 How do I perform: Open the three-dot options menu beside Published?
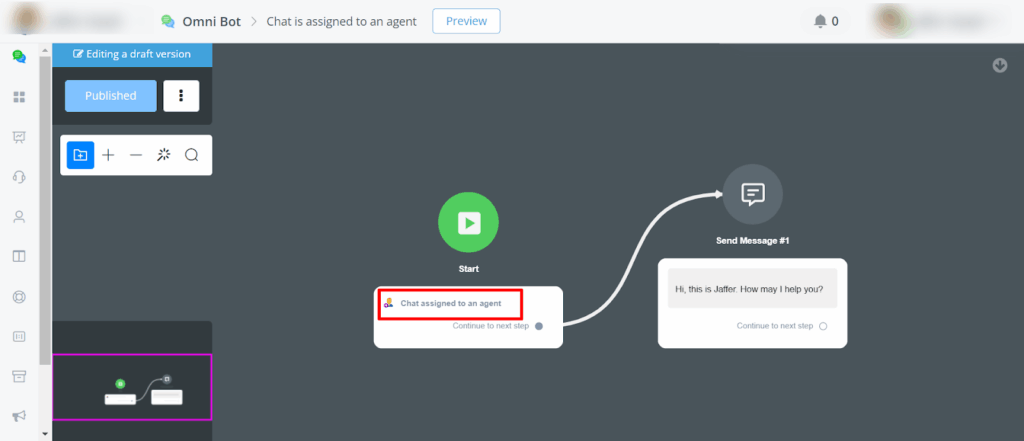pos(181,96)
